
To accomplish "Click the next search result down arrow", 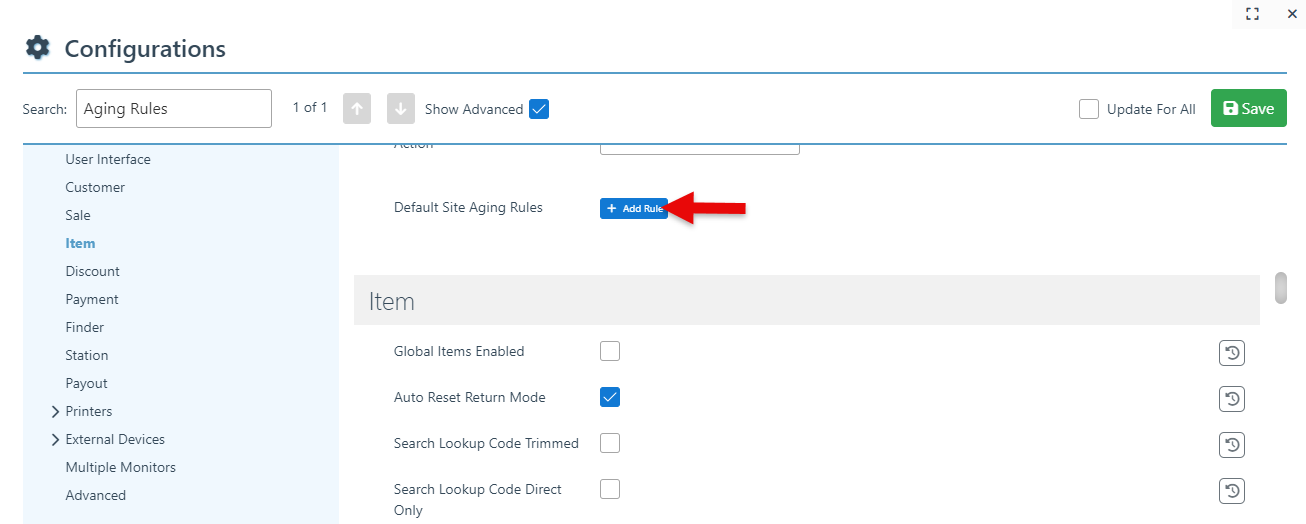I will tap(400, 109).
